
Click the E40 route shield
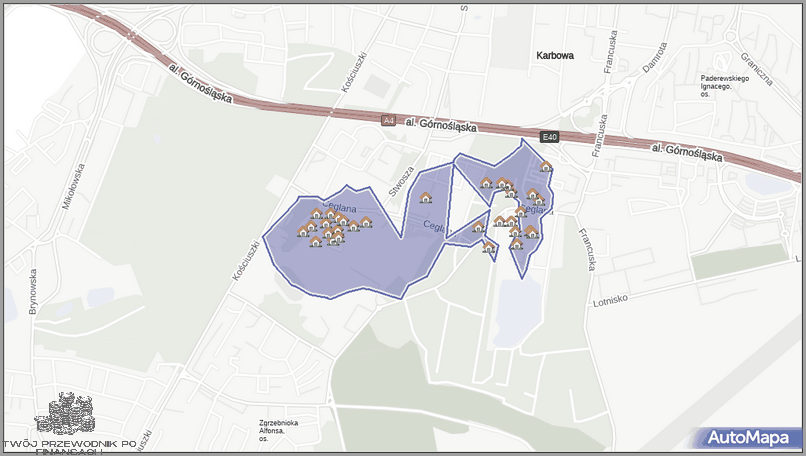tap(547, 136)
